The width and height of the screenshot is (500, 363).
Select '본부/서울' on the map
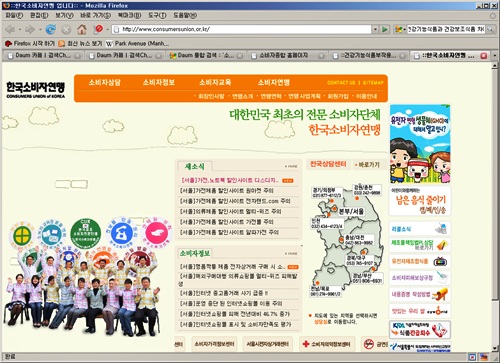(x=351, y=211)
